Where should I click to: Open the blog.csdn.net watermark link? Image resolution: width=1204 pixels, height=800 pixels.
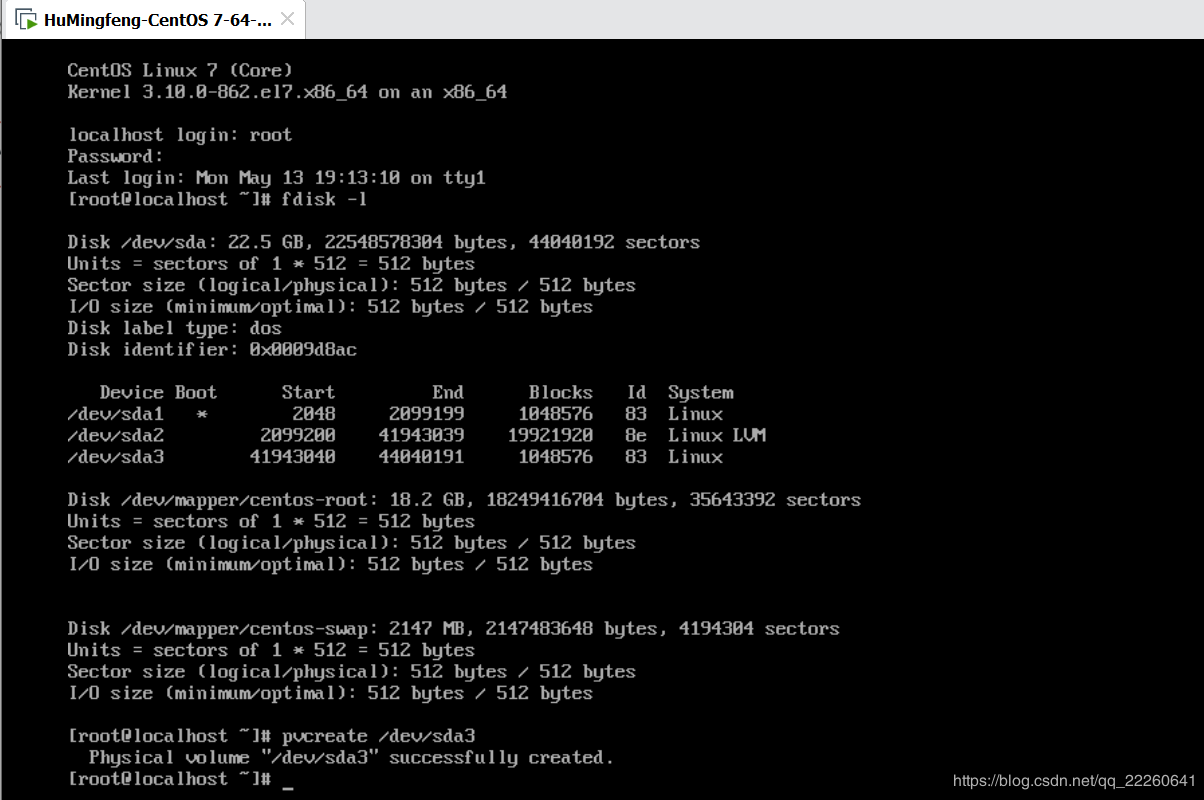(1073, 781)
